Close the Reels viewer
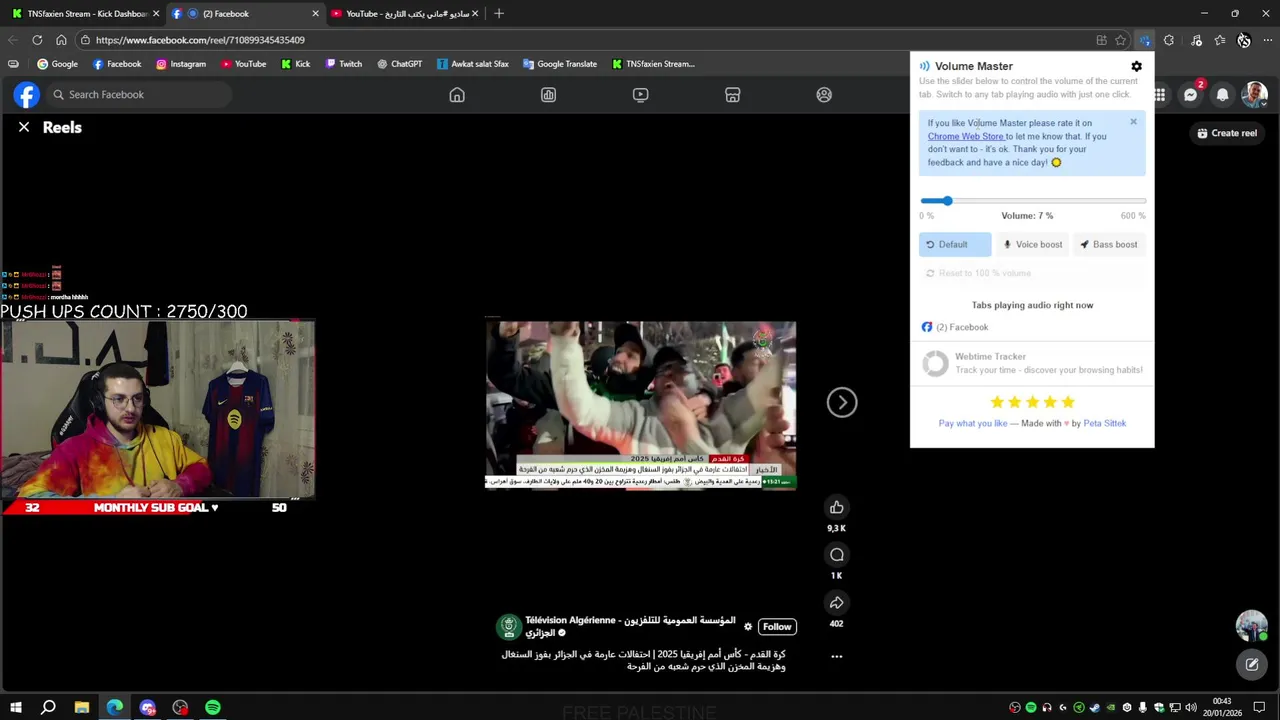 pyautogui.click(x=24, y=127)
